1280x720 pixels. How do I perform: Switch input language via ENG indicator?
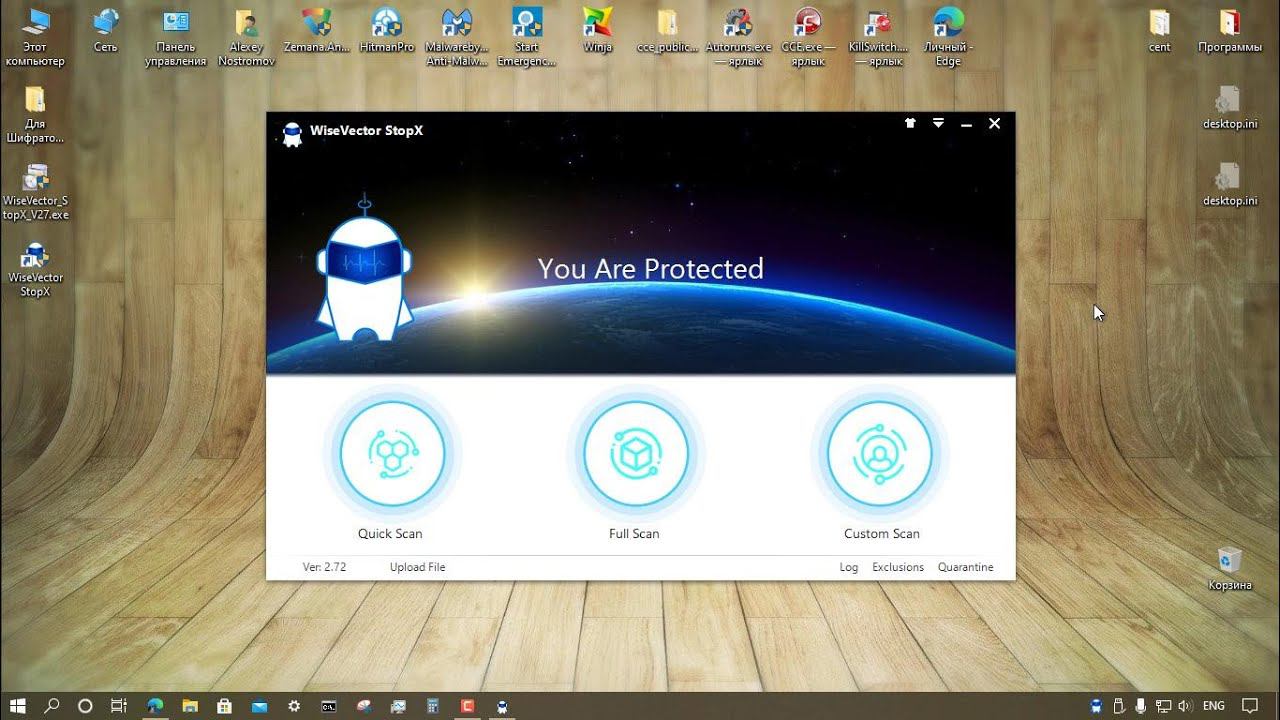(1213, 706)
